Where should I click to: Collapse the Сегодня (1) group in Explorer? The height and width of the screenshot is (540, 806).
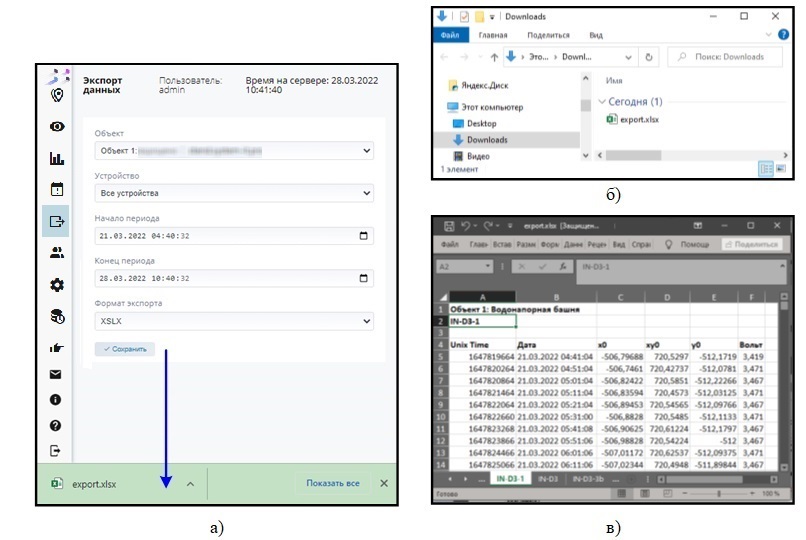603,102
